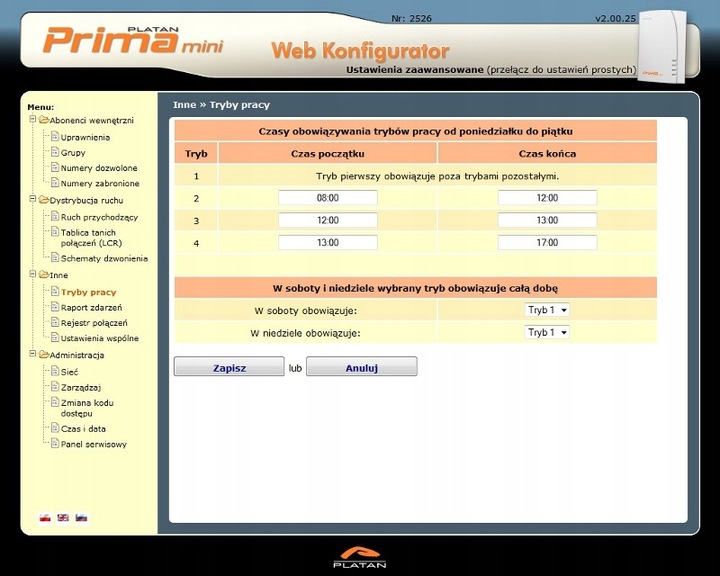Click the page icon beside Panel serwisowy

(x=55, y=443)
